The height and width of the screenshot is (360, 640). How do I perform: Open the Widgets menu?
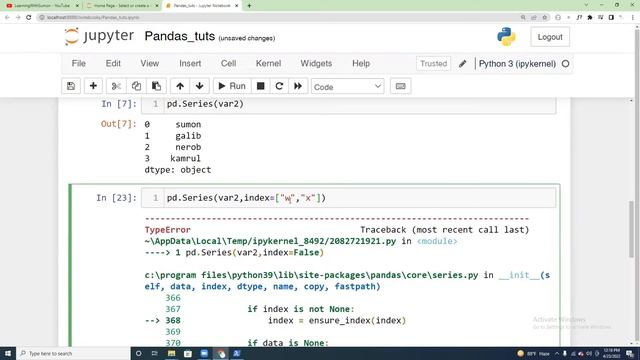(316, 64)
